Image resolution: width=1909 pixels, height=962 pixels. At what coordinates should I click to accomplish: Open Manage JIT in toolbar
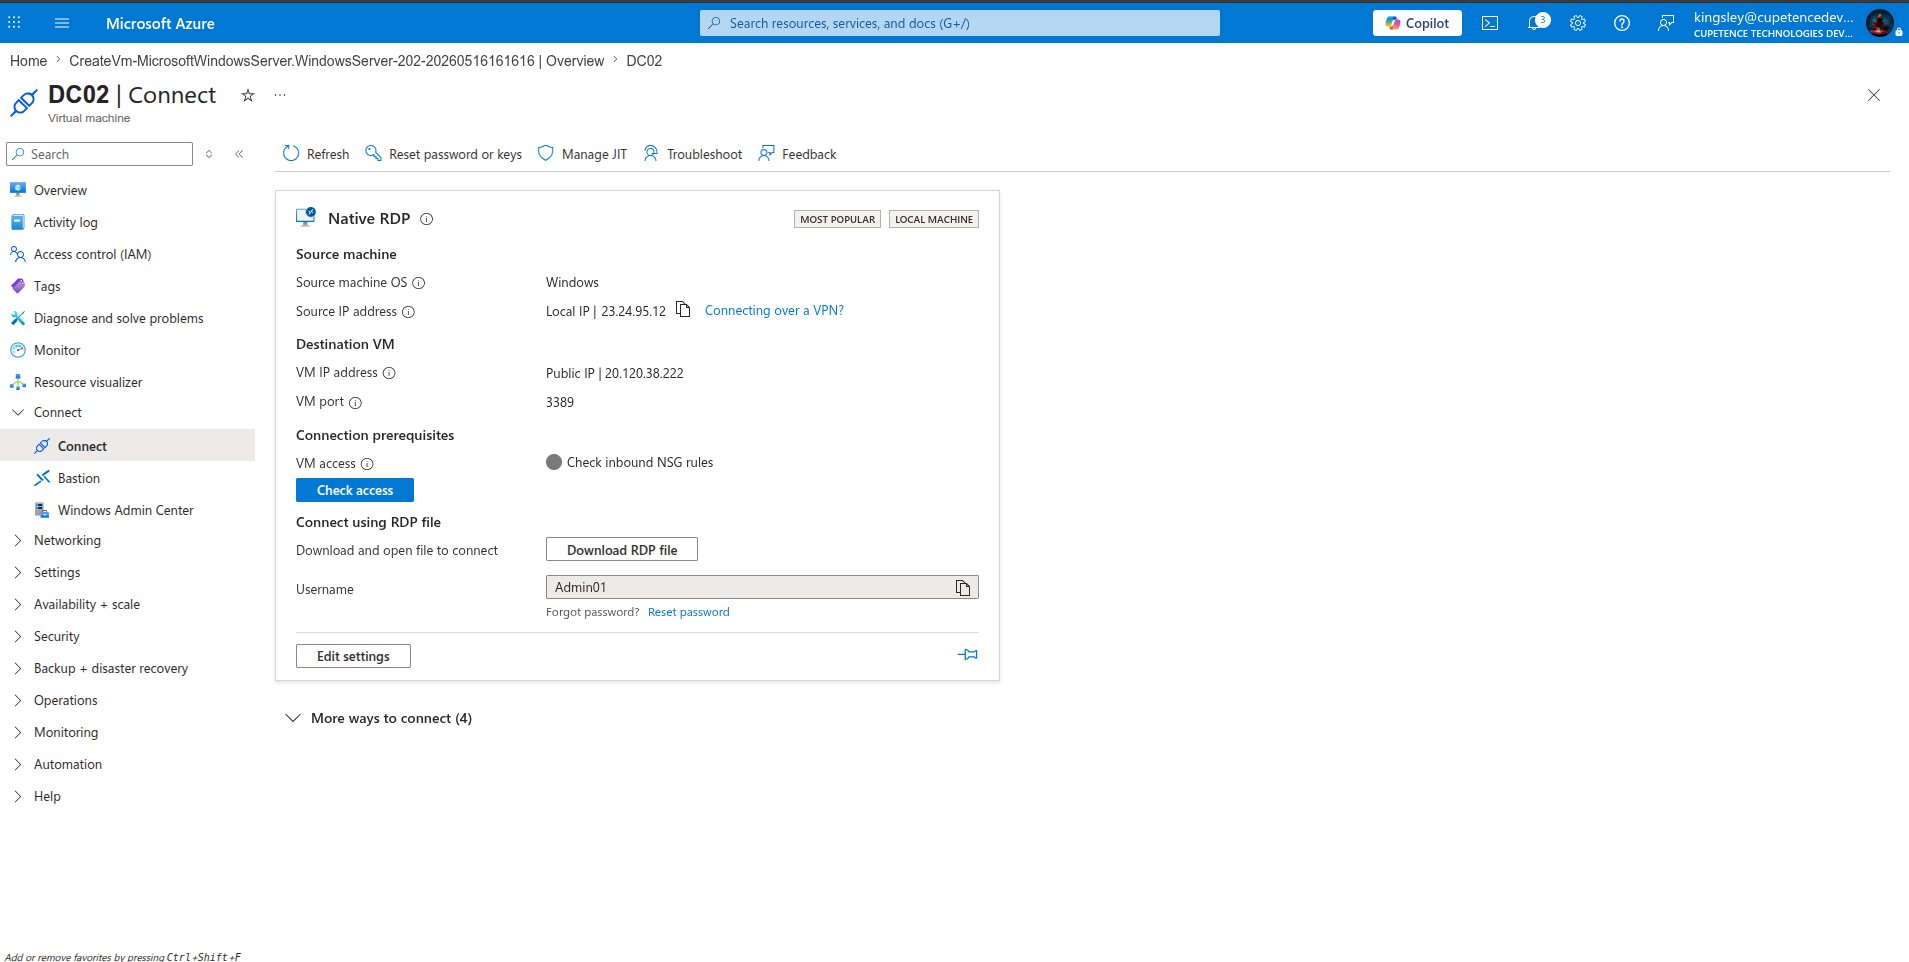coord(583,154)
